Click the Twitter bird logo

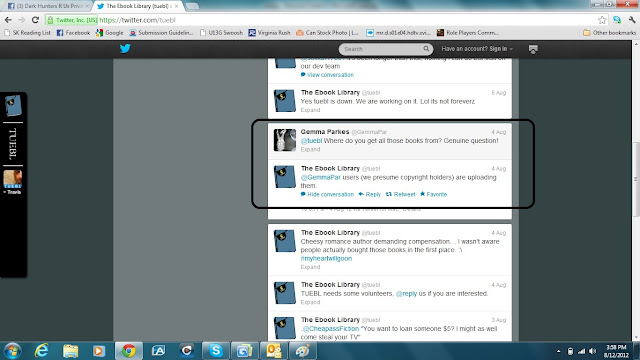pos(125,49)
